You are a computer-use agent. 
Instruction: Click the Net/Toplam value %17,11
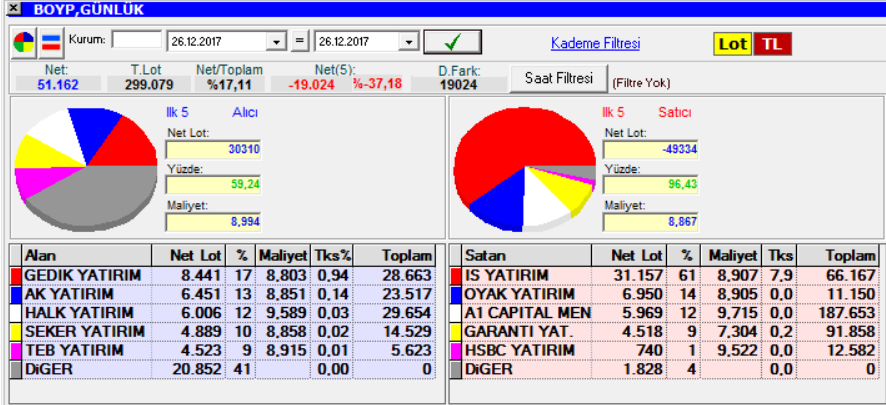pos(229,85)
